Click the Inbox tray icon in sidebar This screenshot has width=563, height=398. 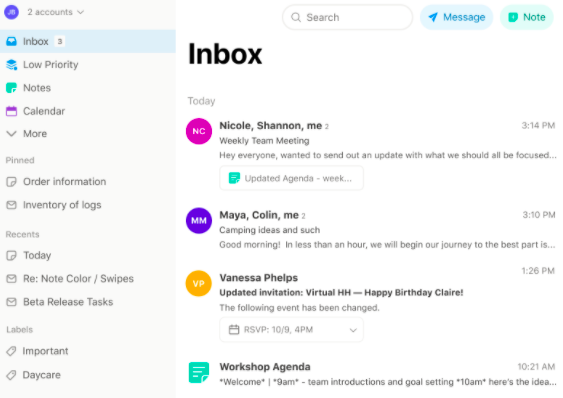[x=11, y=41]
